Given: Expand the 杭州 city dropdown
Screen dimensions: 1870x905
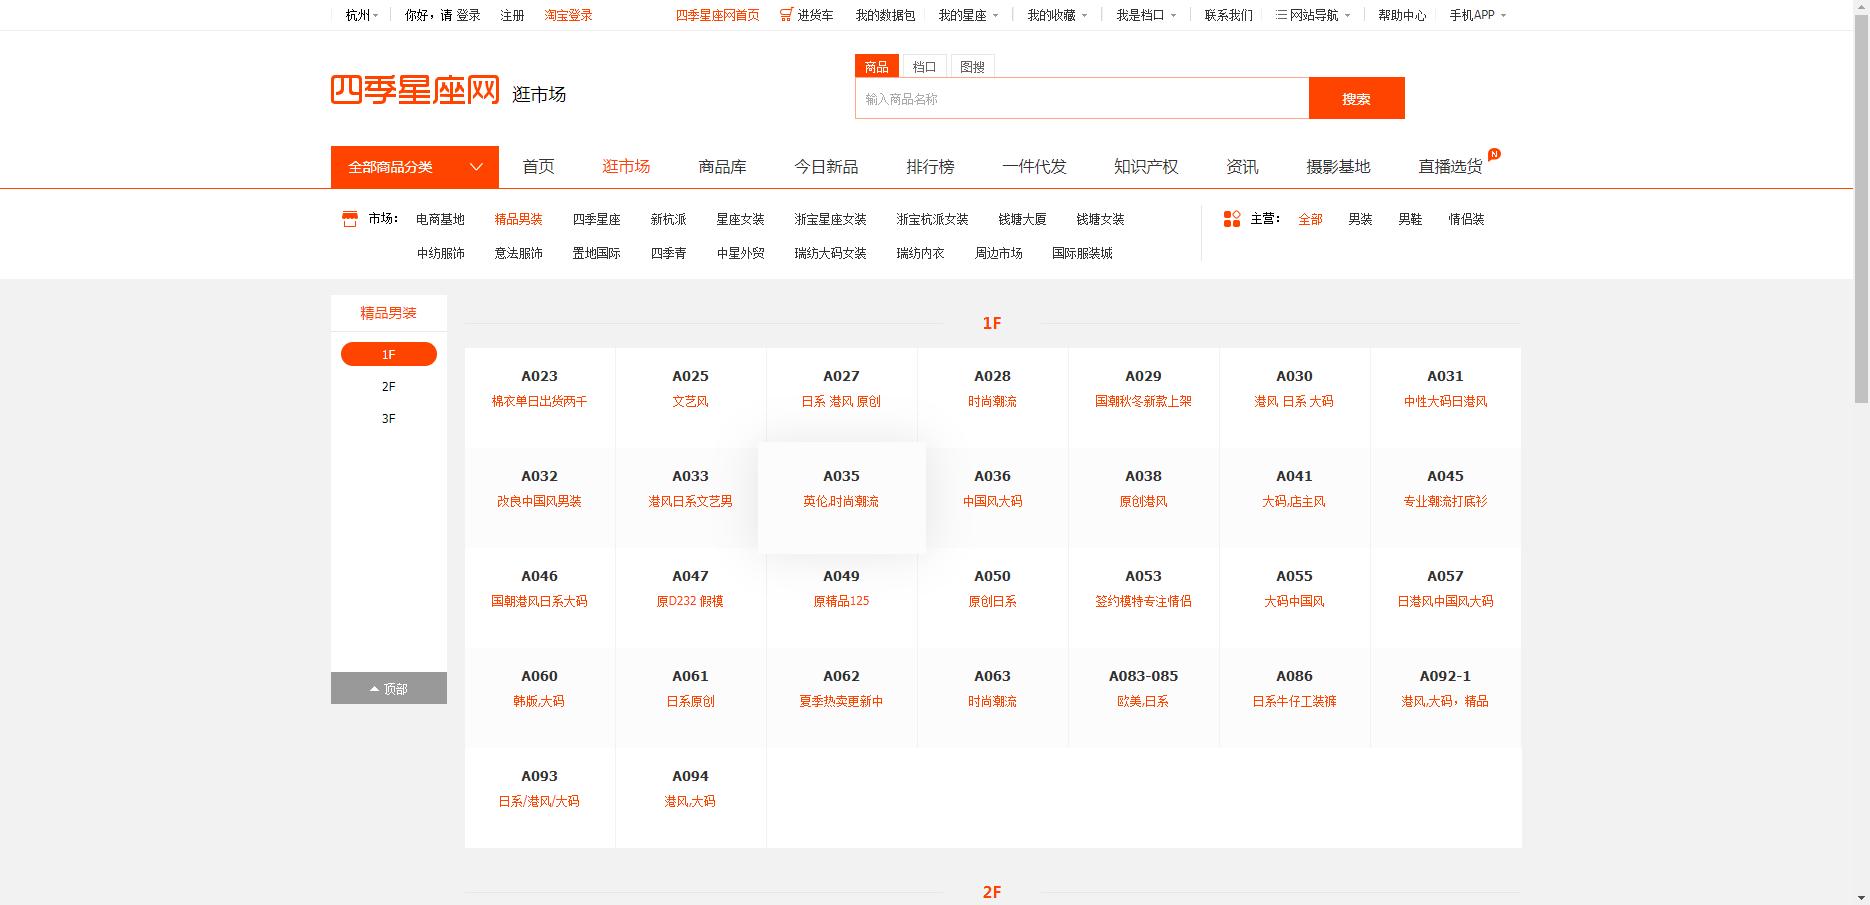Looking at the screenshot, I should point(358,15).
